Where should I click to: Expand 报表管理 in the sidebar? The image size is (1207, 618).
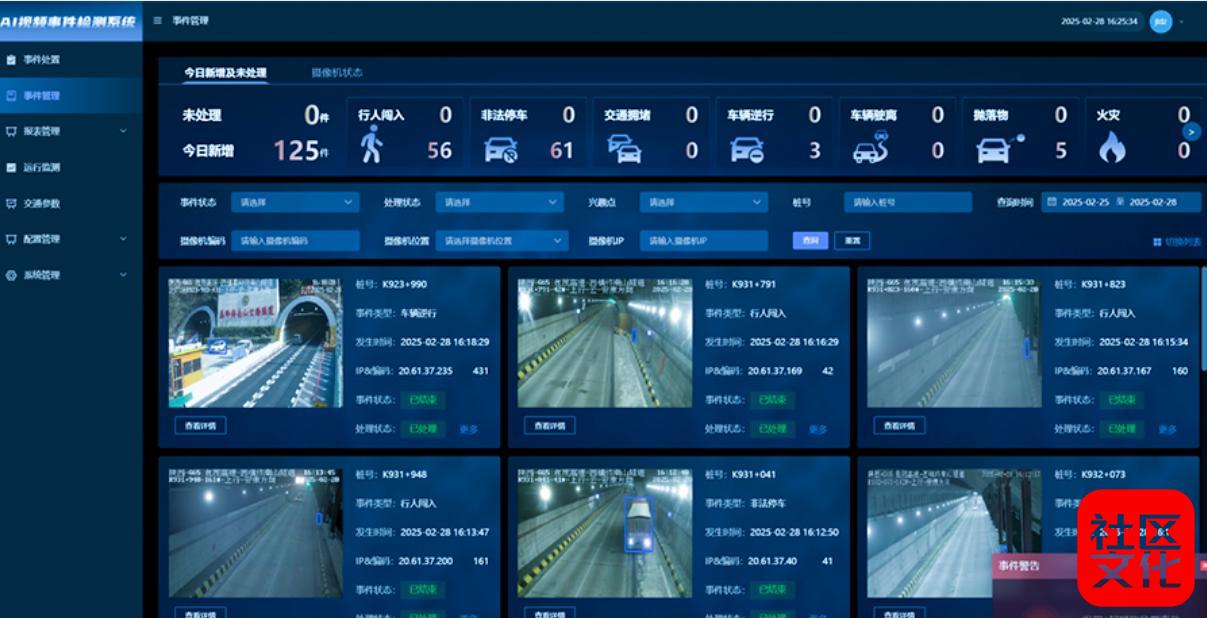(x=70, y=131)
